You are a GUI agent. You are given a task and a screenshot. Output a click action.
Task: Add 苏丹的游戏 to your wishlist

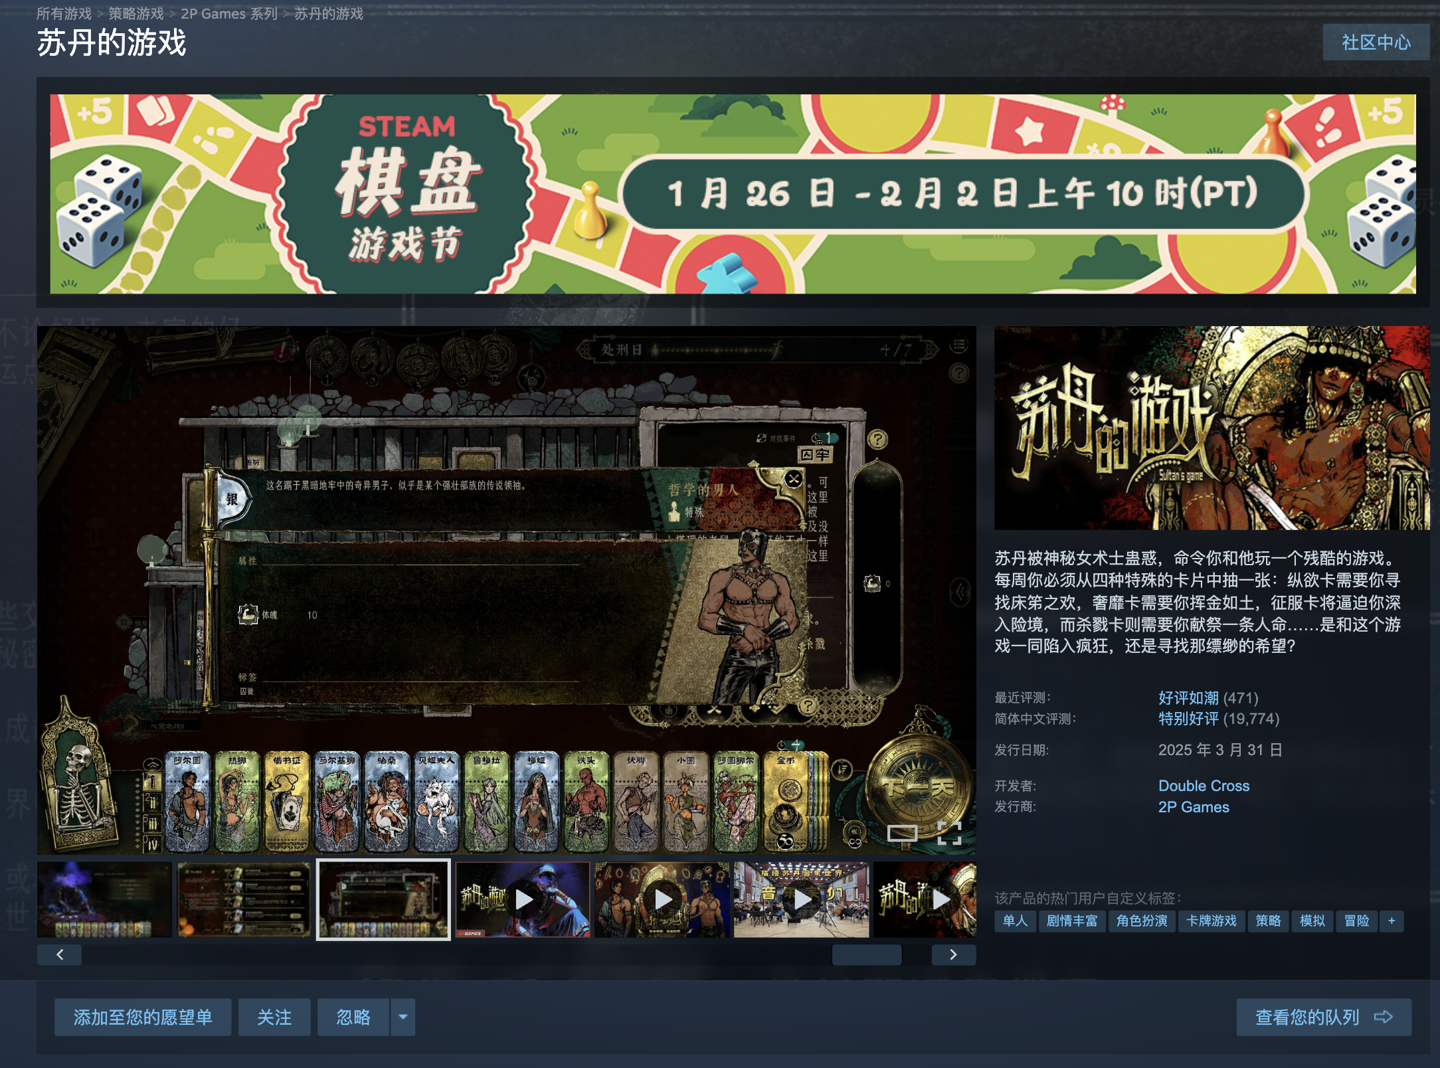(x=142, y=1017)
